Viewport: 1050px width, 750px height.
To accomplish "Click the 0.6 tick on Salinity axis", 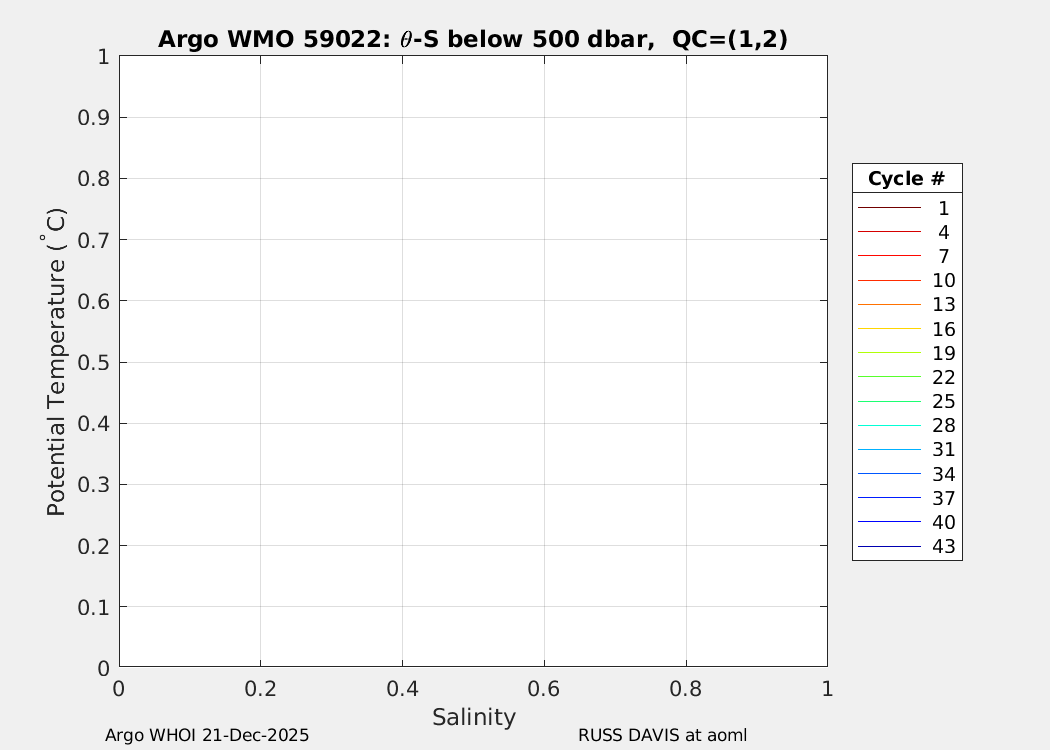I will [x=544, y=689].
